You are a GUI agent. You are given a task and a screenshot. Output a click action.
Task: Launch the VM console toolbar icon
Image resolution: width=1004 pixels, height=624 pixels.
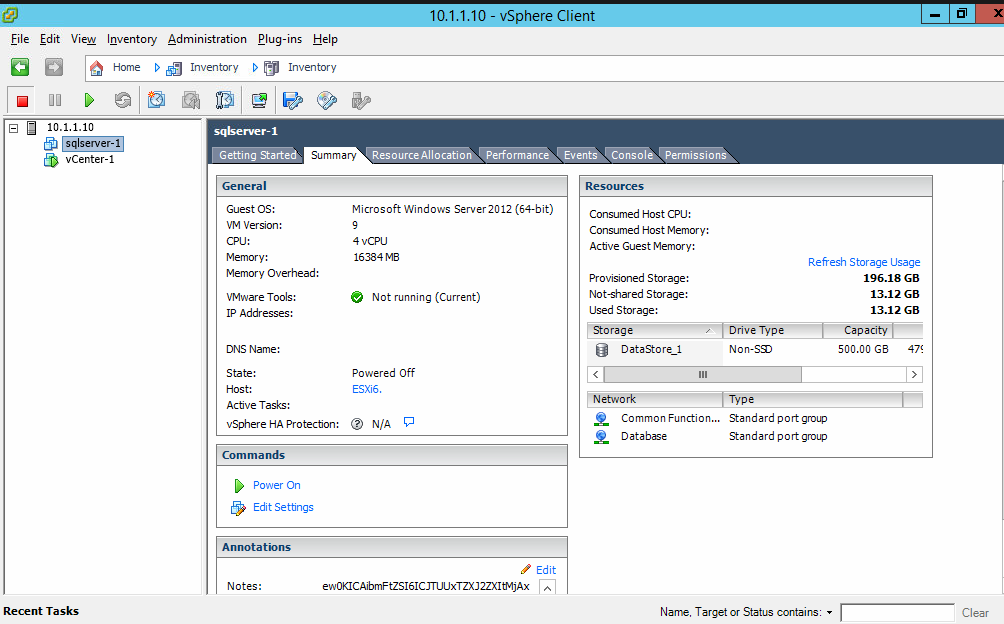point(259,100)
